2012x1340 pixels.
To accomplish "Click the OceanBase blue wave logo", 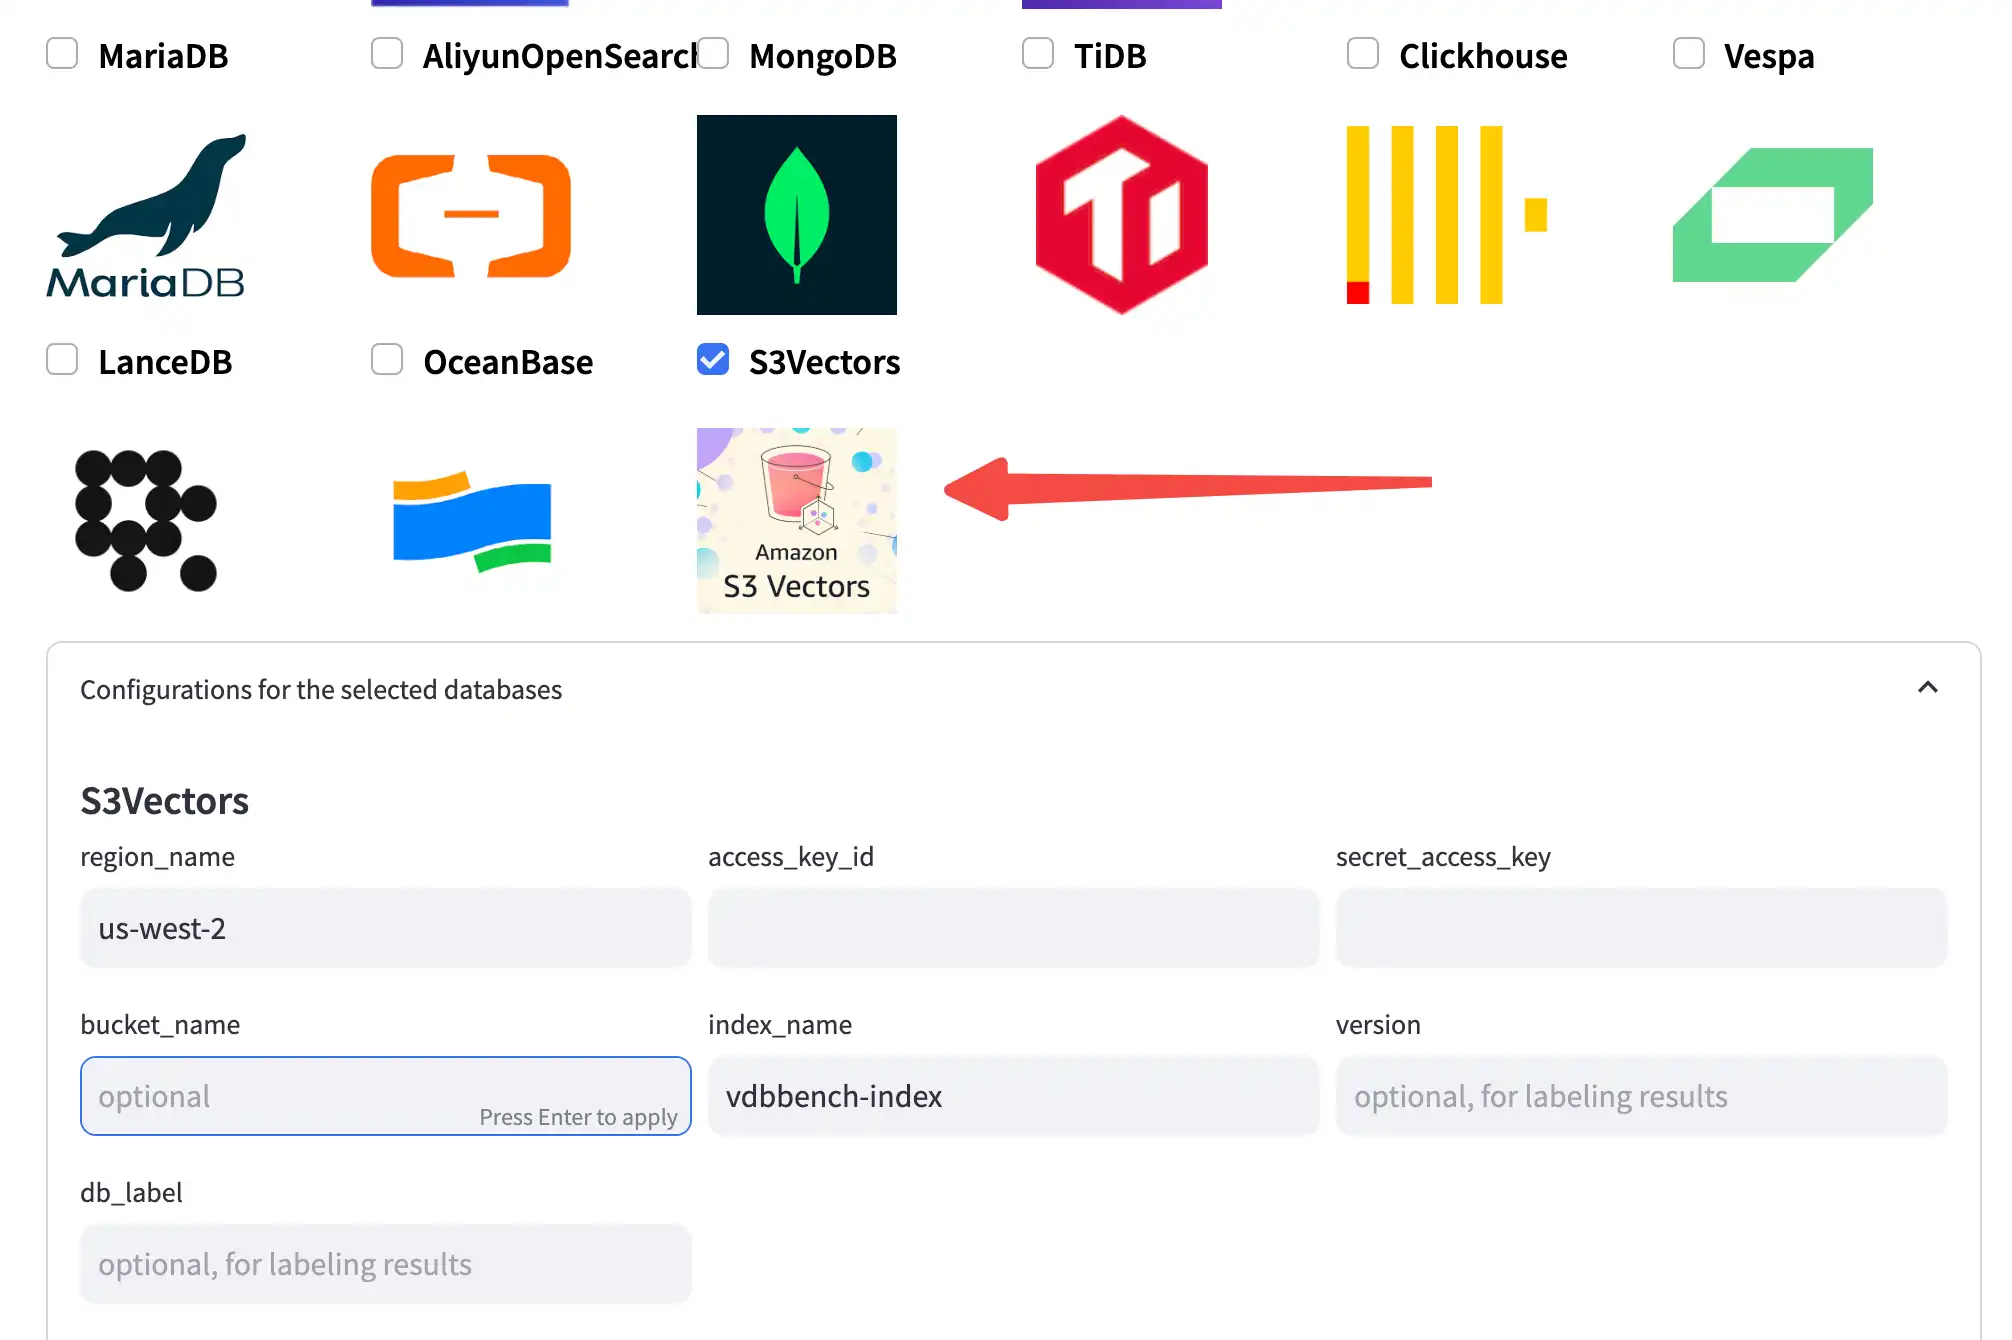I will (x=471, y=520).
